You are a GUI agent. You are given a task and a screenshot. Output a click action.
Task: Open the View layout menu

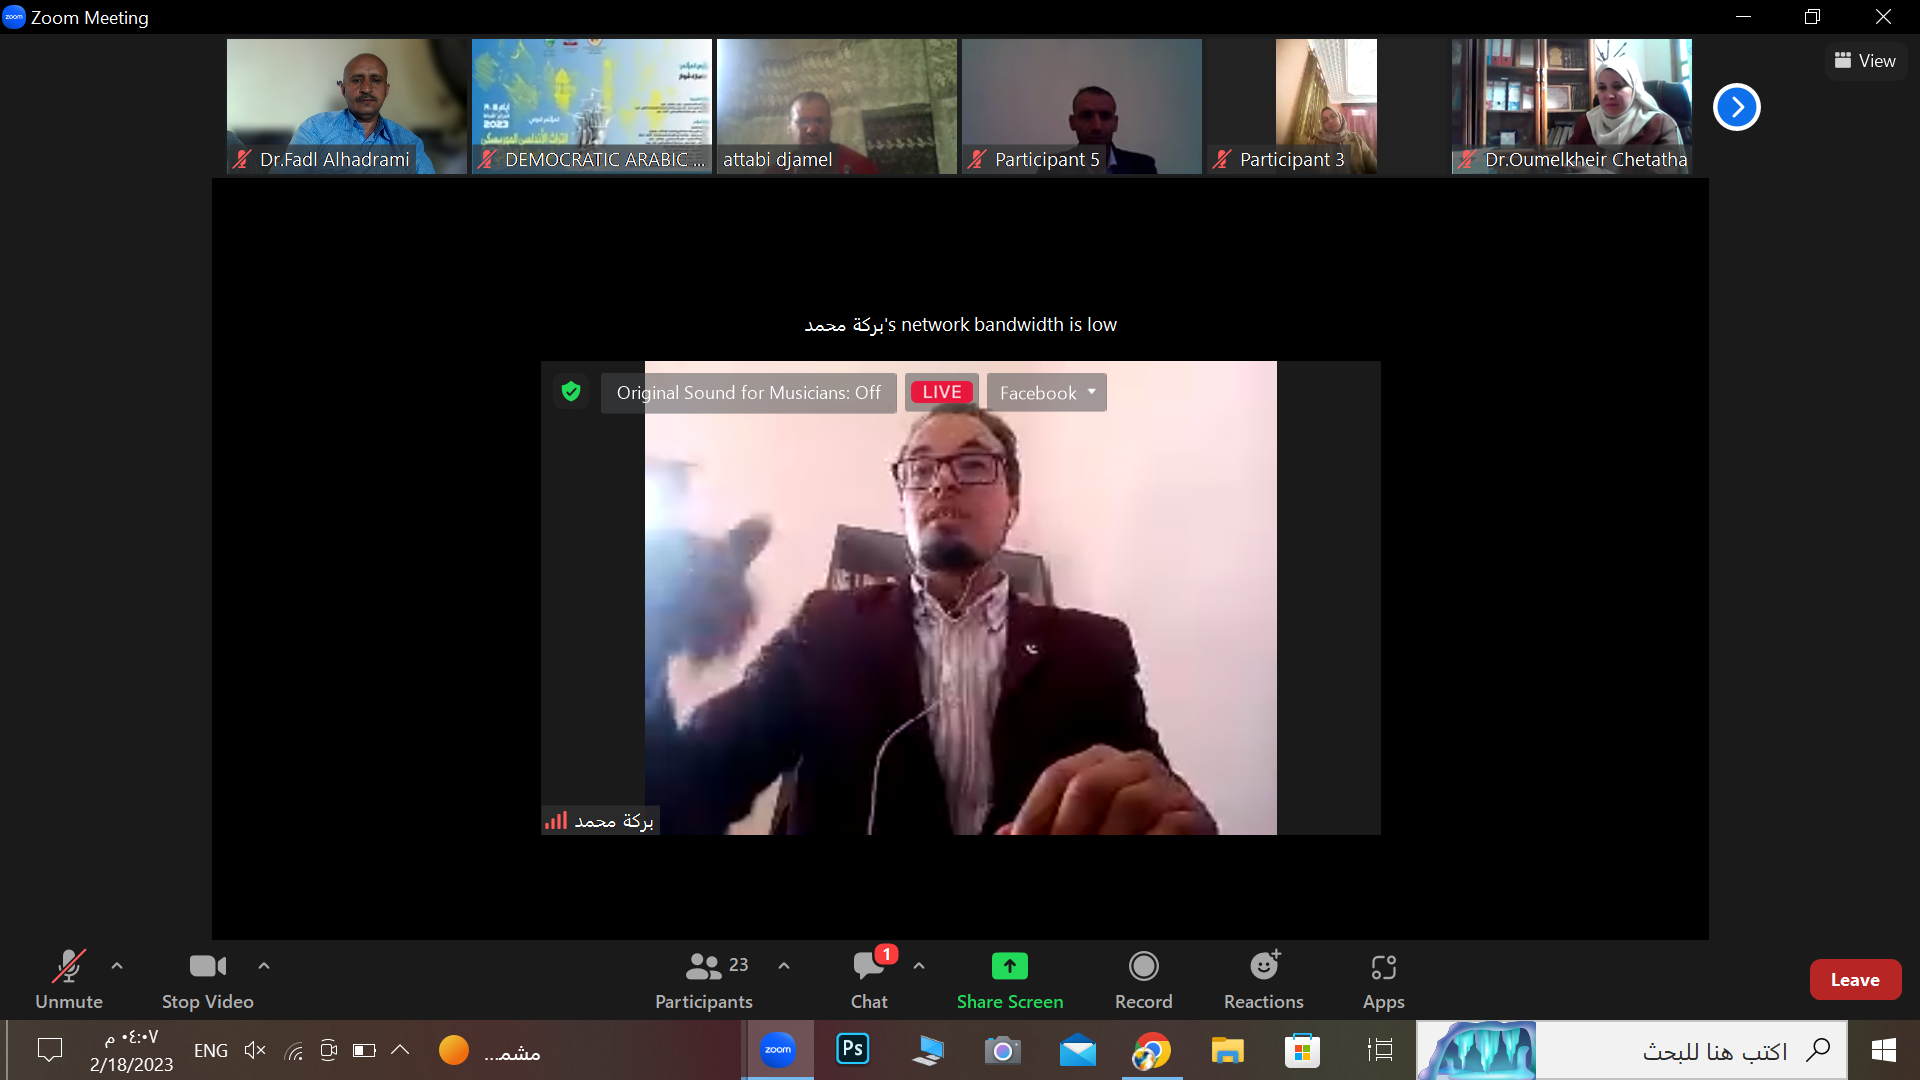click(x=1865, y=61)
